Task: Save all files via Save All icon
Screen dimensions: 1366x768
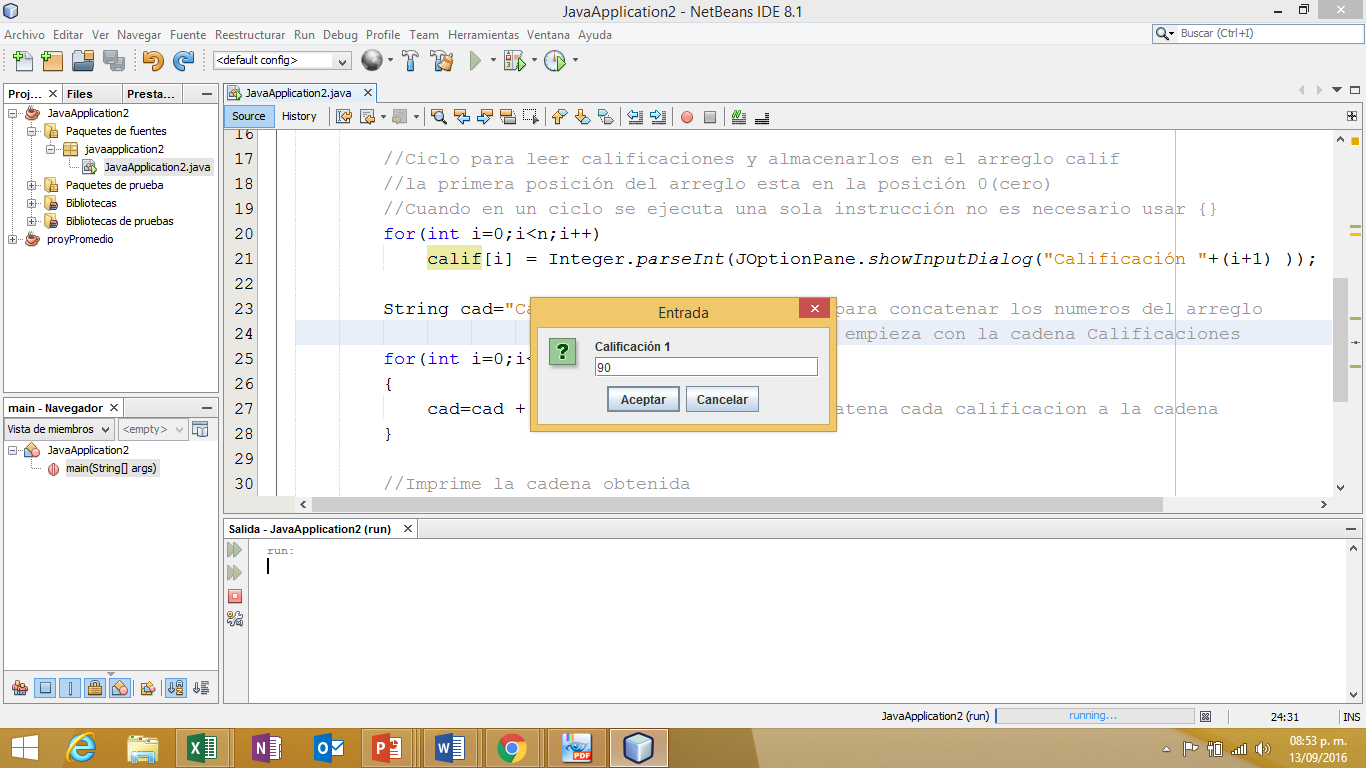Action: coord(114,60)
